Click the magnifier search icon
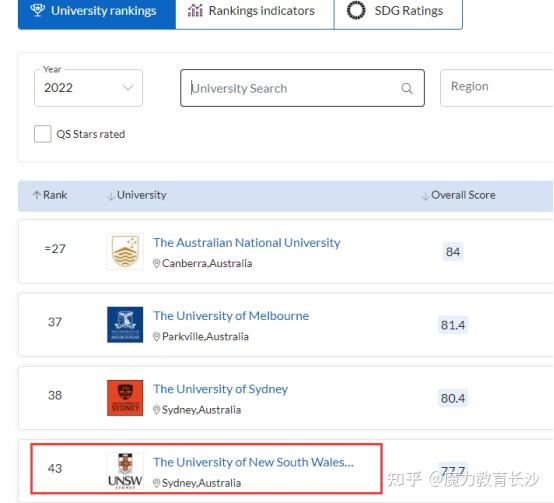 [x=407, y=88]
